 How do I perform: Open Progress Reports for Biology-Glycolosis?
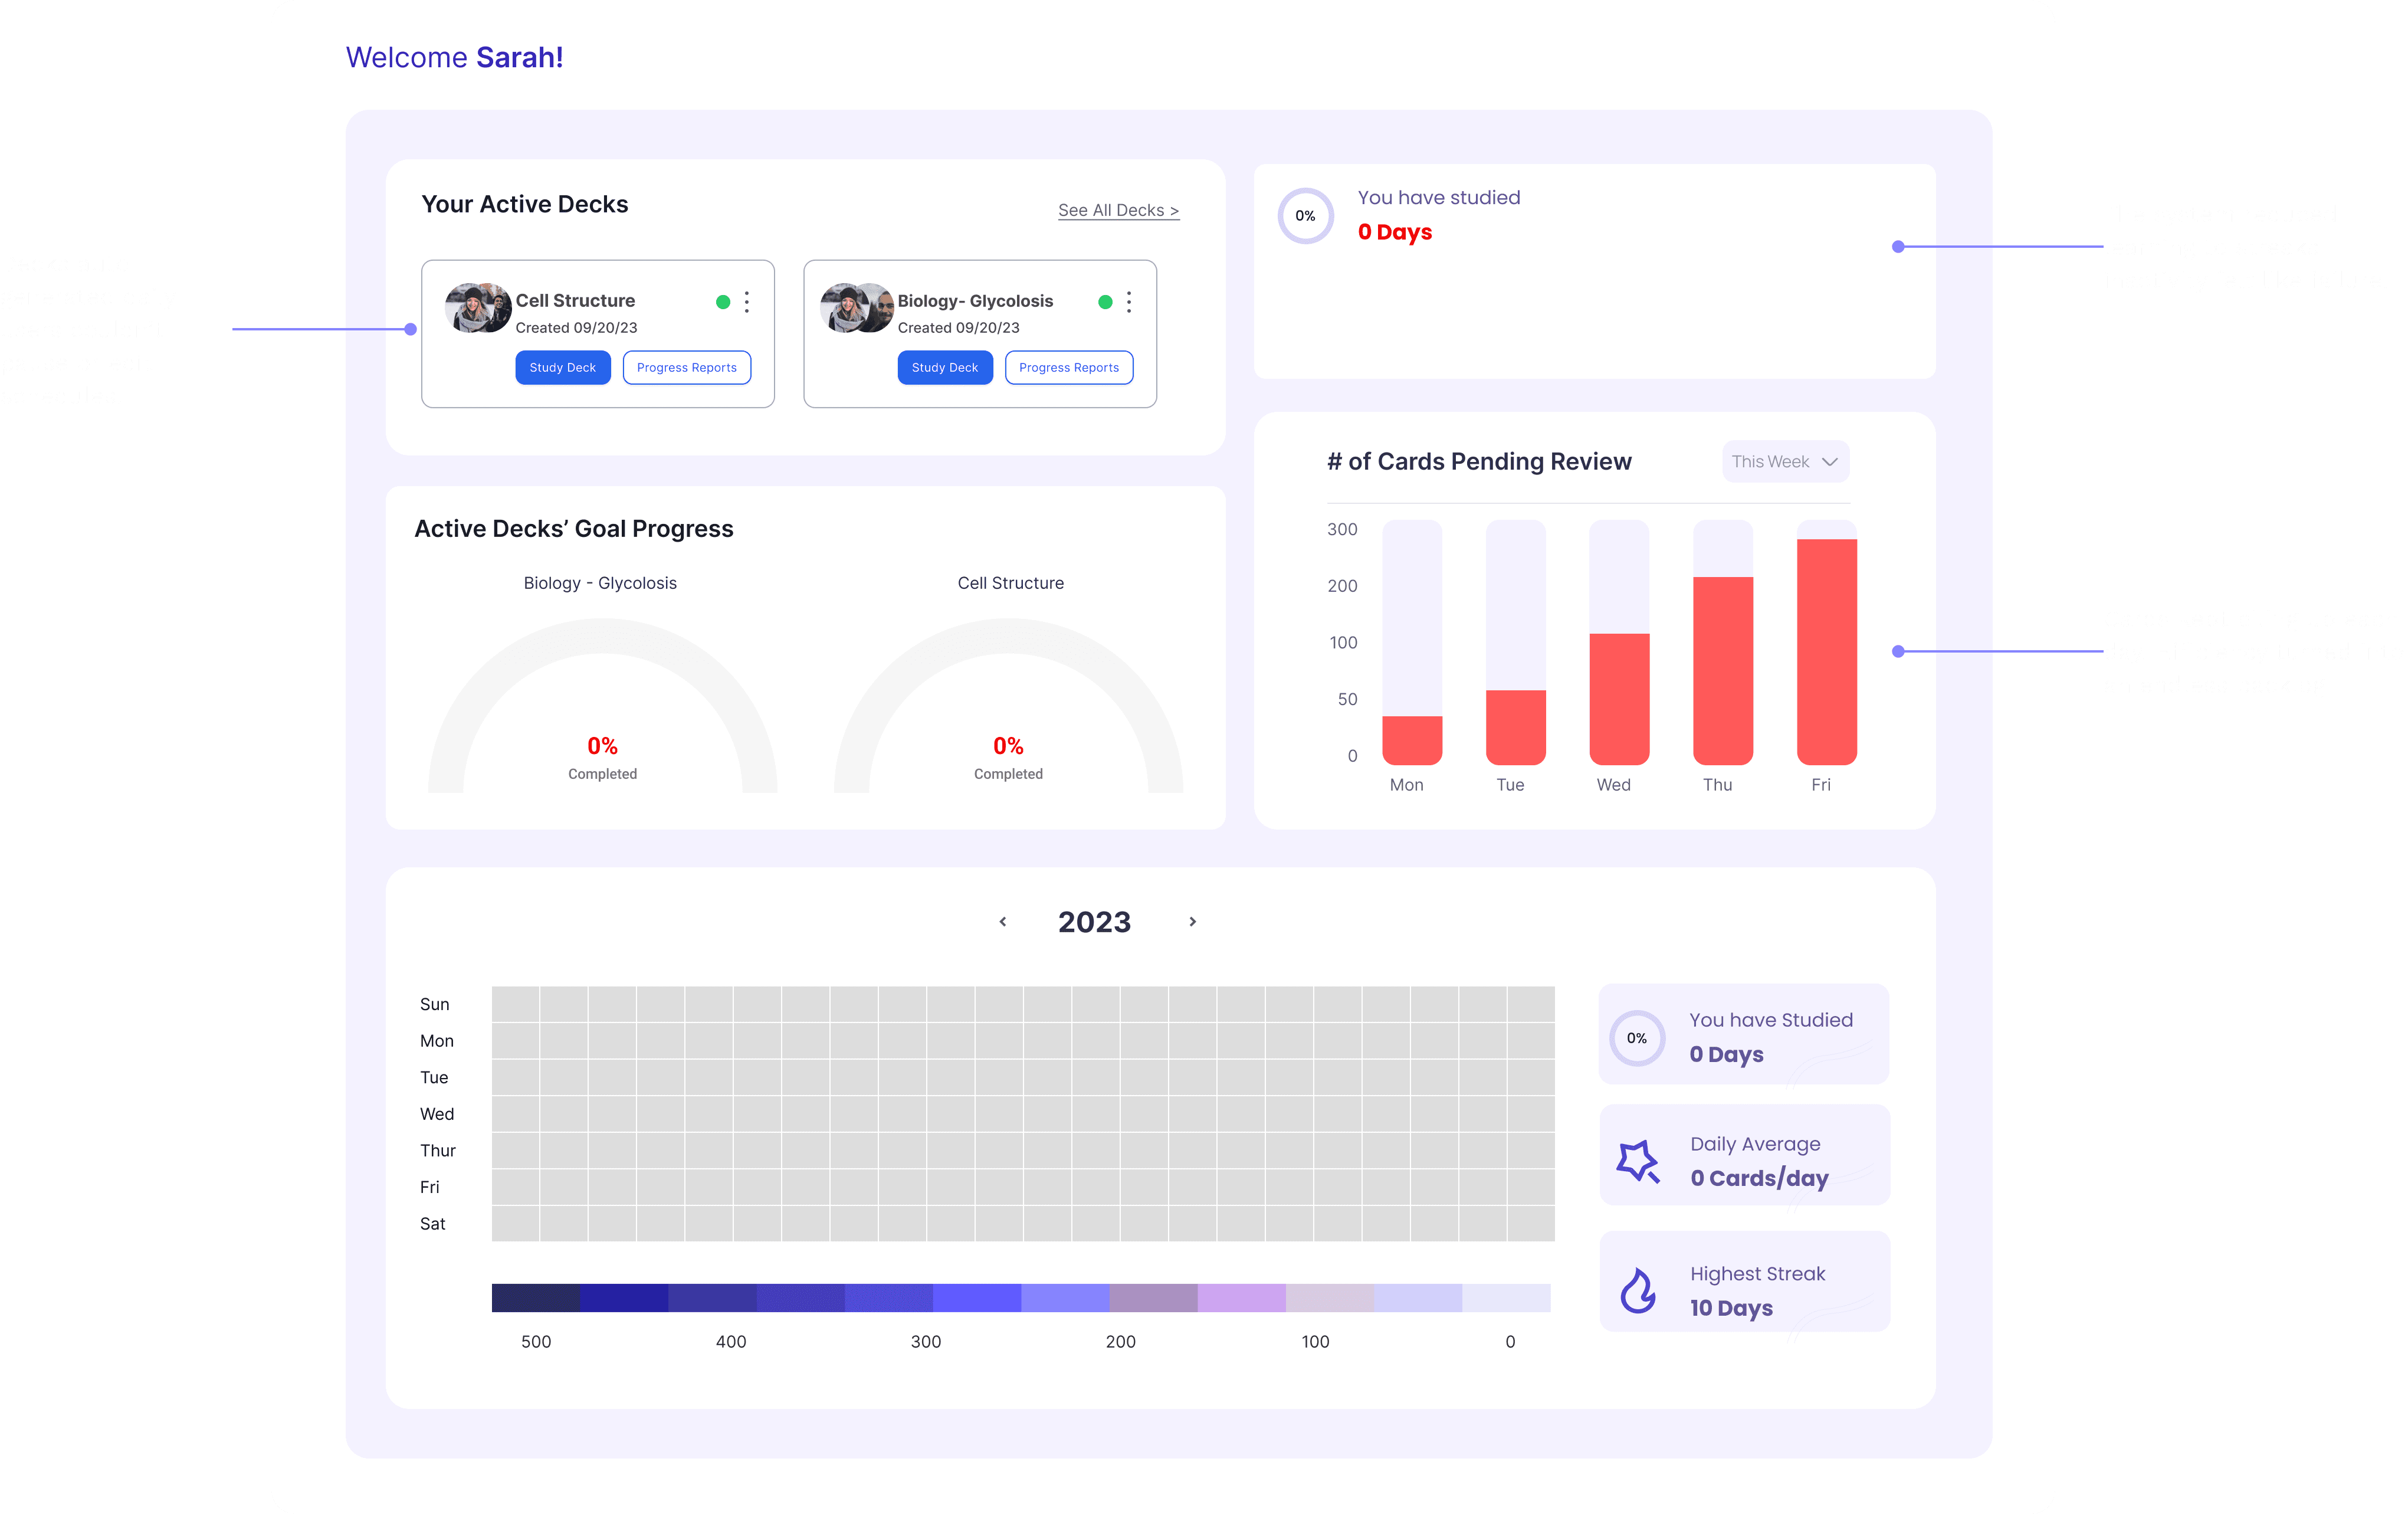(1068, 368)
